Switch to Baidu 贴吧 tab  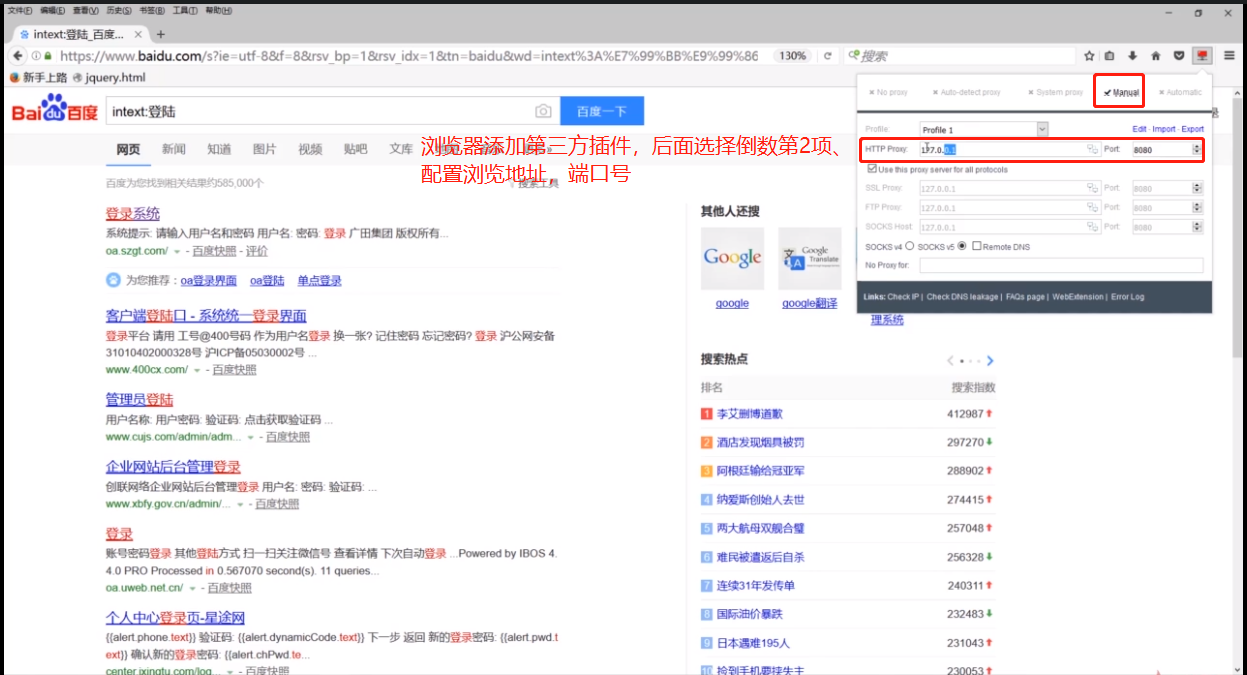[356, 149]
